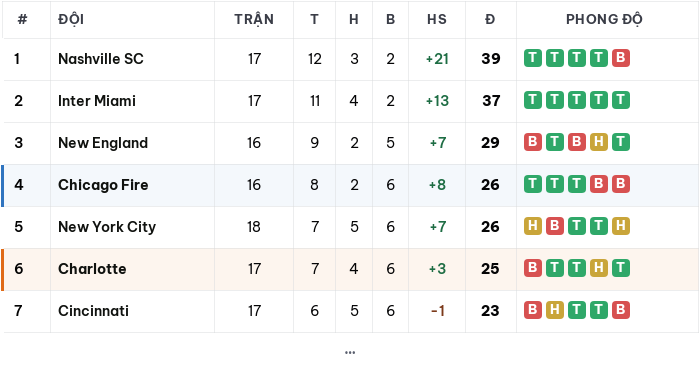Viewport: 700px width, 367px height.
Task: Click Cincinnati's yellow H form badge
Action: 554,310
